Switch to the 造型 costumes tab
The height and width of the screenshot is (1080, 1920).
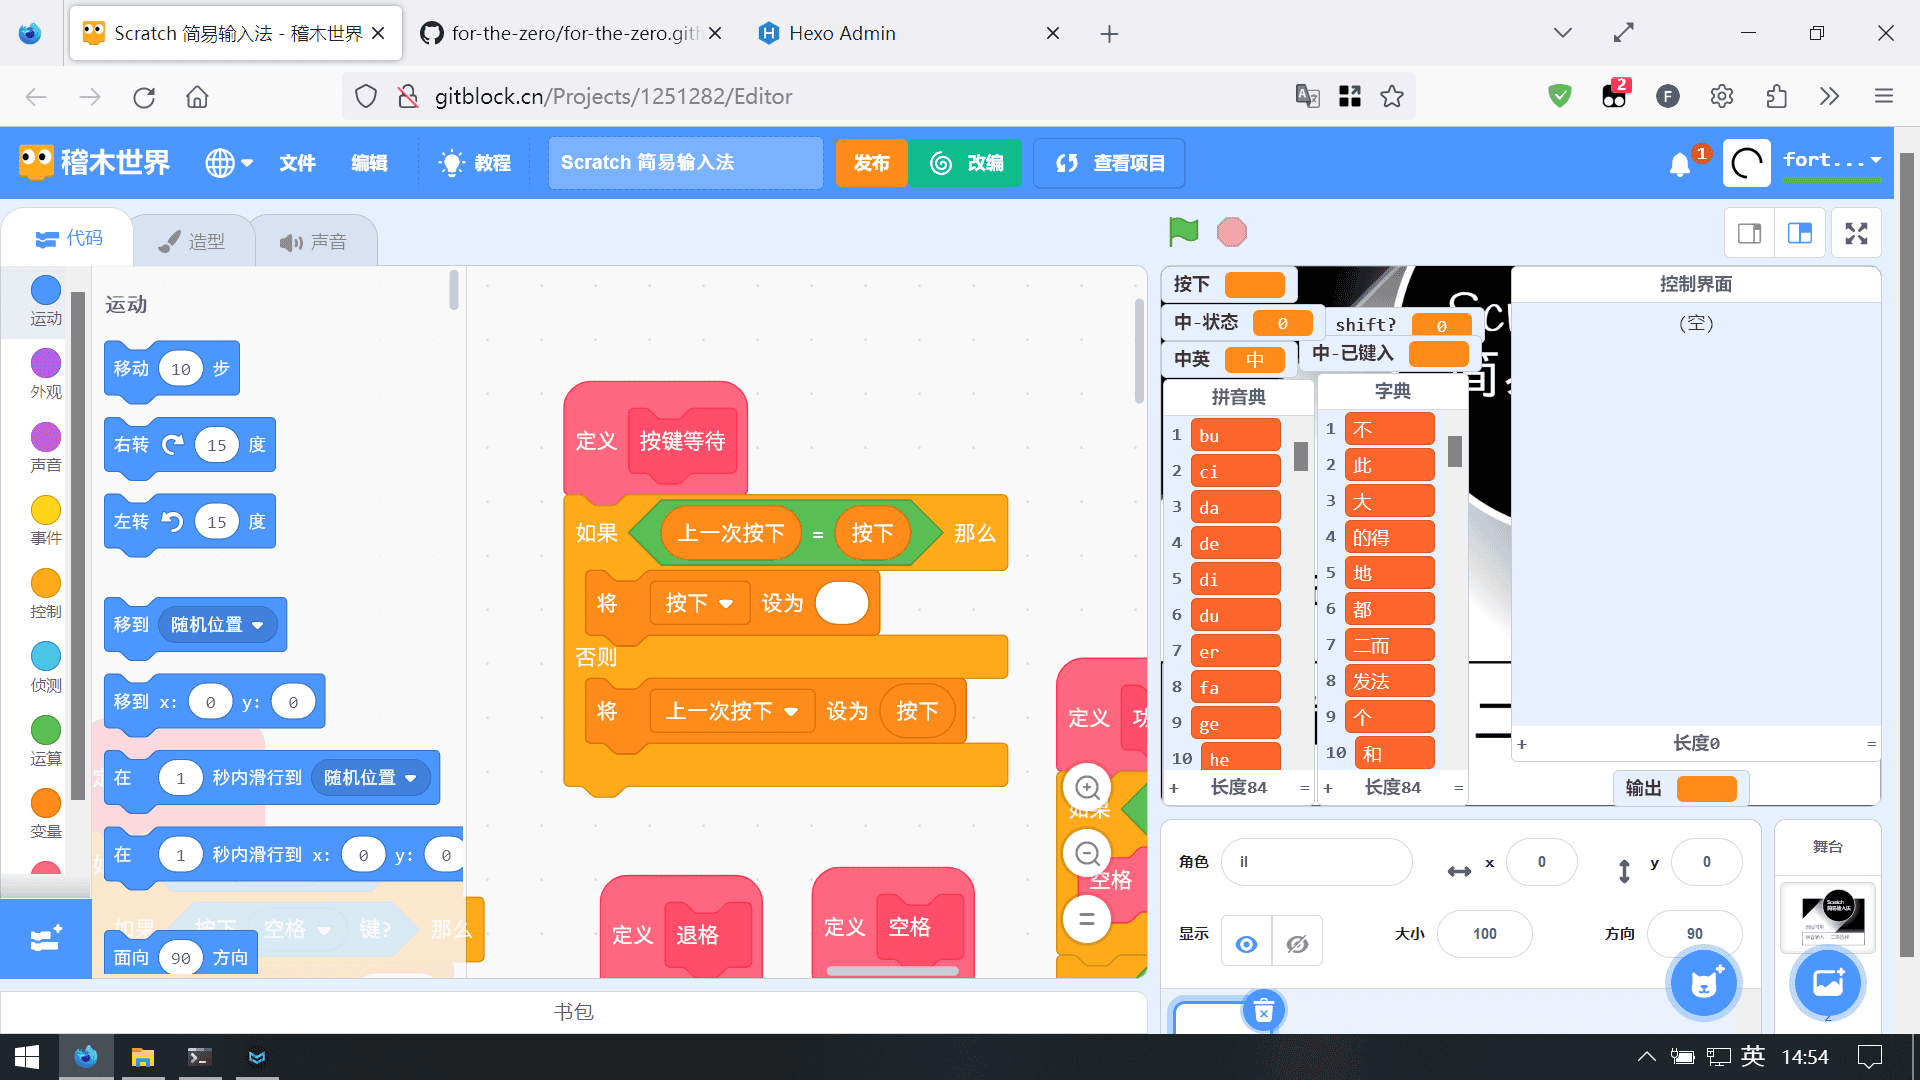tap(193, 241)
